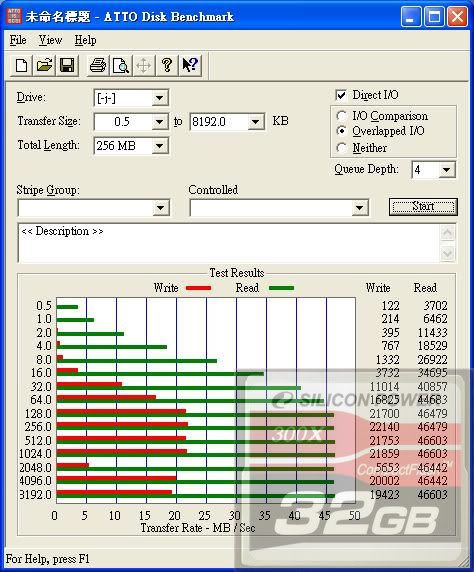
Task: Start the disk benchmark
Action: coord(423,207)
